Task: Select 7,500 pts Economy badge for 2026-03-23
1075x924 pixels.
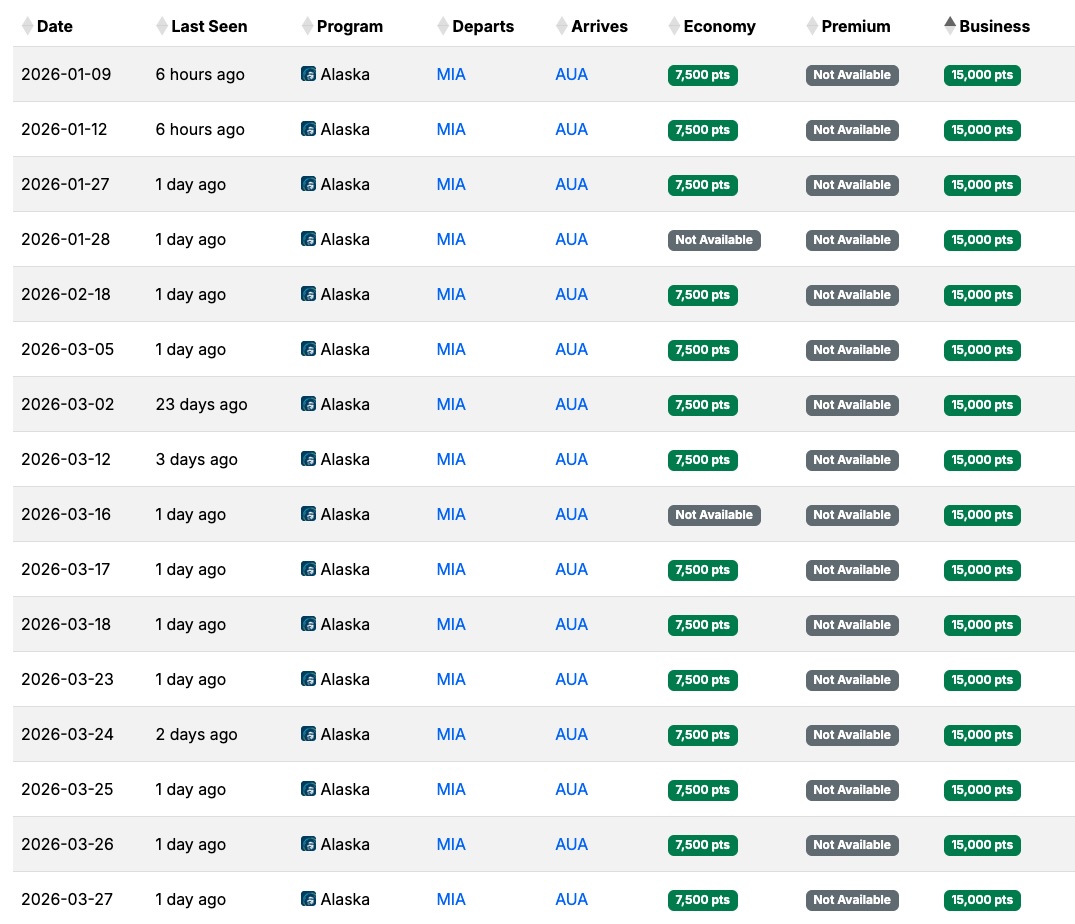Action: [703, 680]
